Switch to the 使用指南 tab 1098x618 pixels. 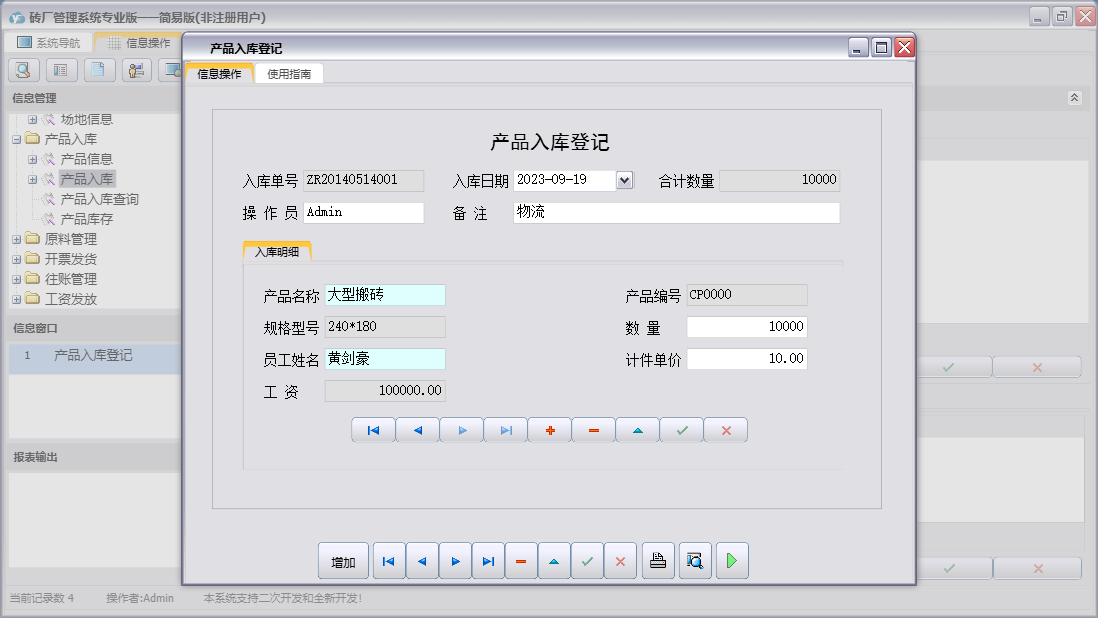(290, 72)
